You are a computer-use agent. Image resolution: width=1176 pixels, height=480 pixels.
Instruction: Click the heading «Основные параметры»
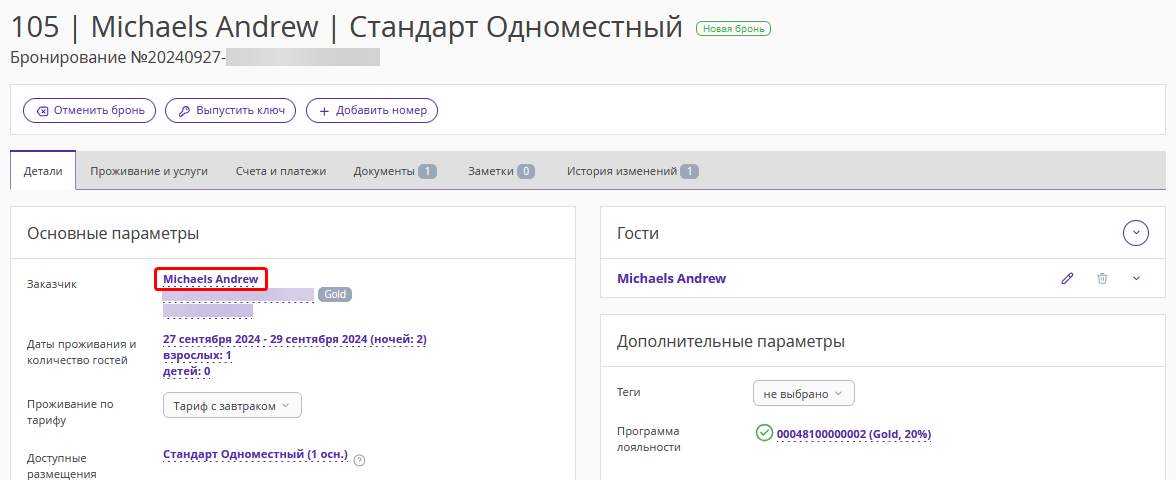pyautogui.click(x=113, y=233)
